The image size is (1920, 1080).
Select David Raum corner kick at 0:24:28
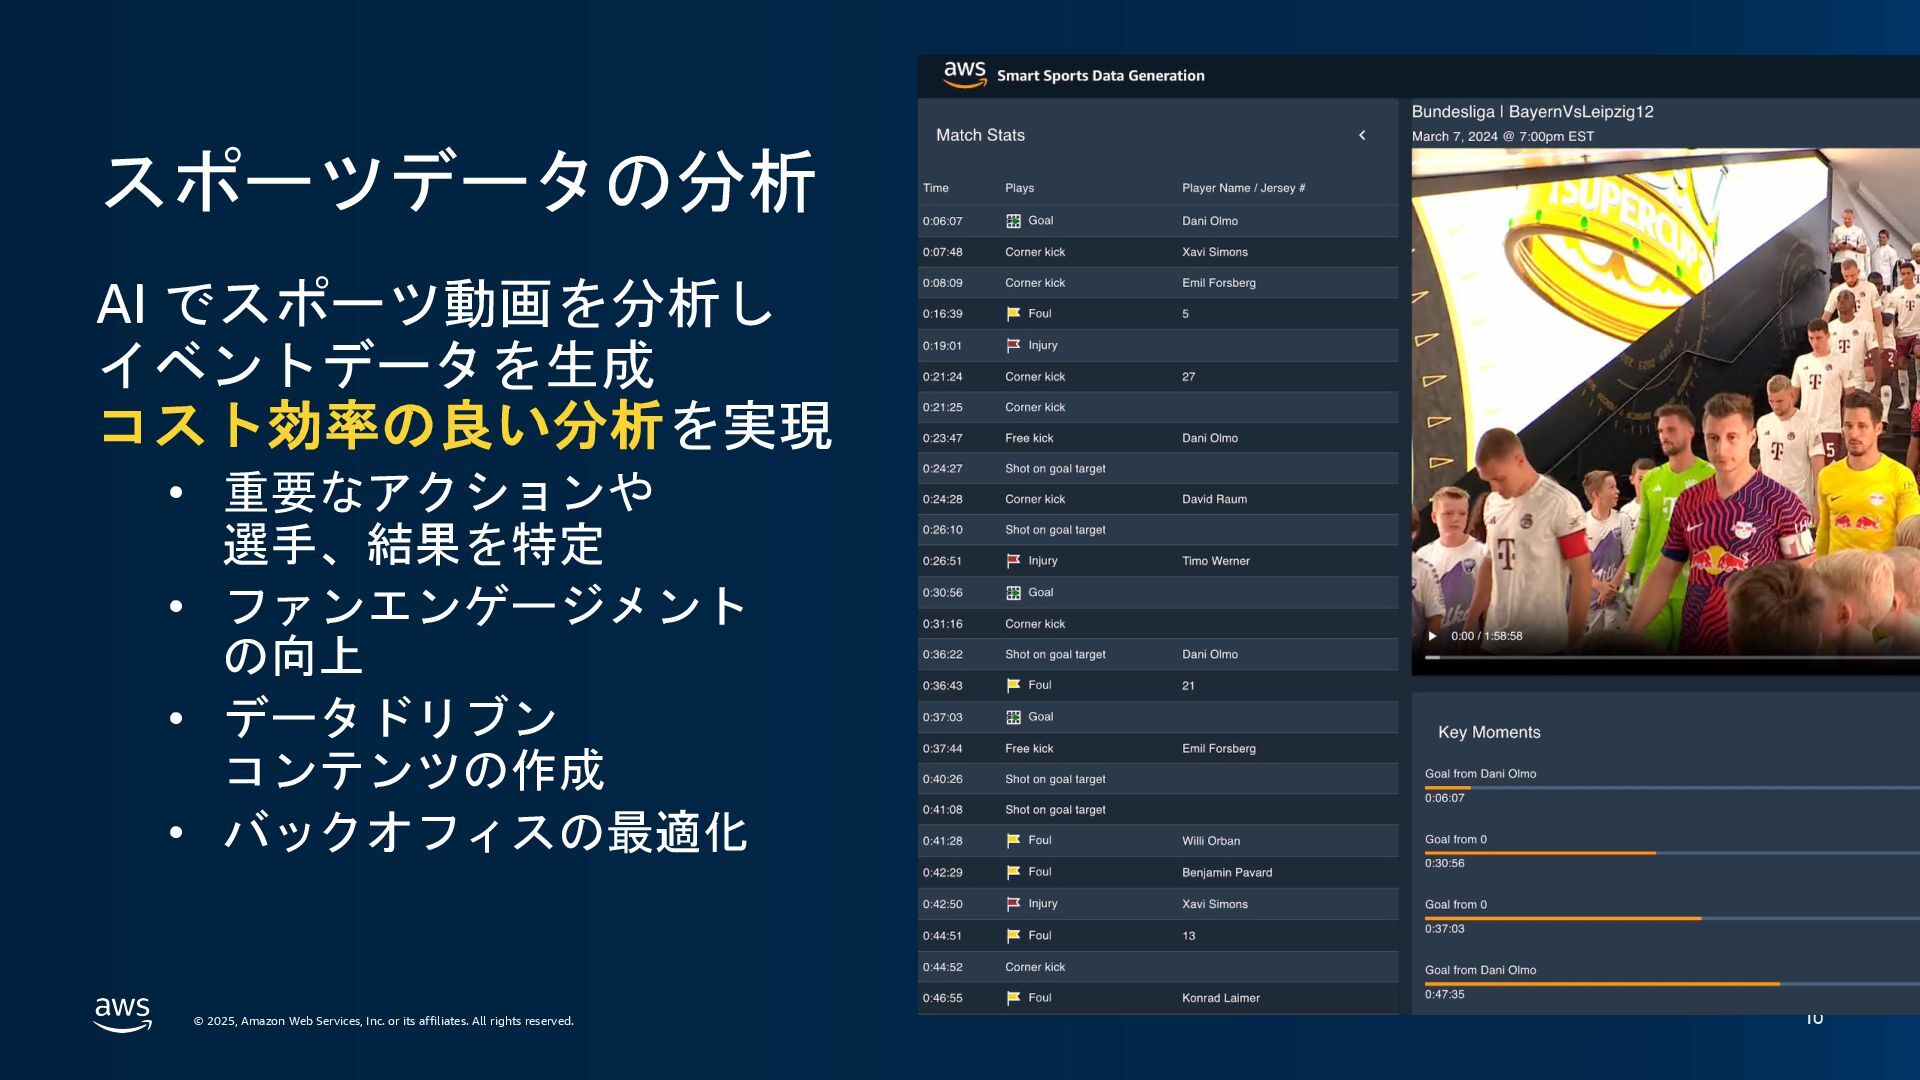1158,499
